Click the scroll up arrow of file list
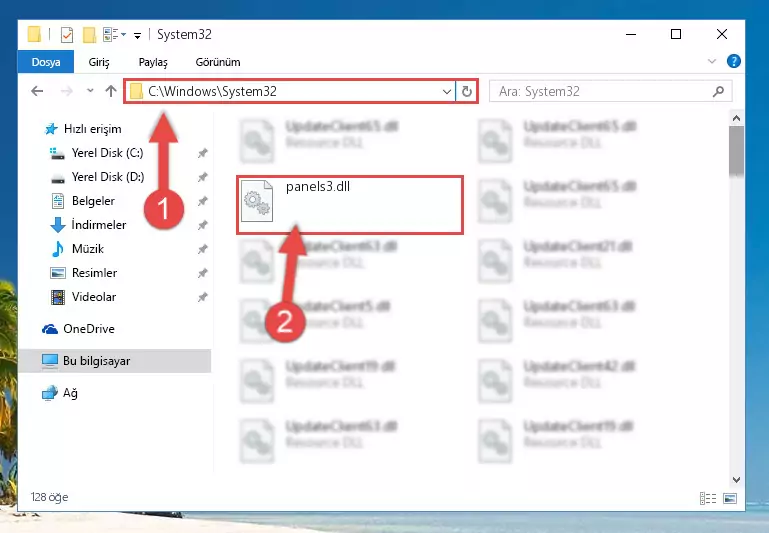 [736, 118]
